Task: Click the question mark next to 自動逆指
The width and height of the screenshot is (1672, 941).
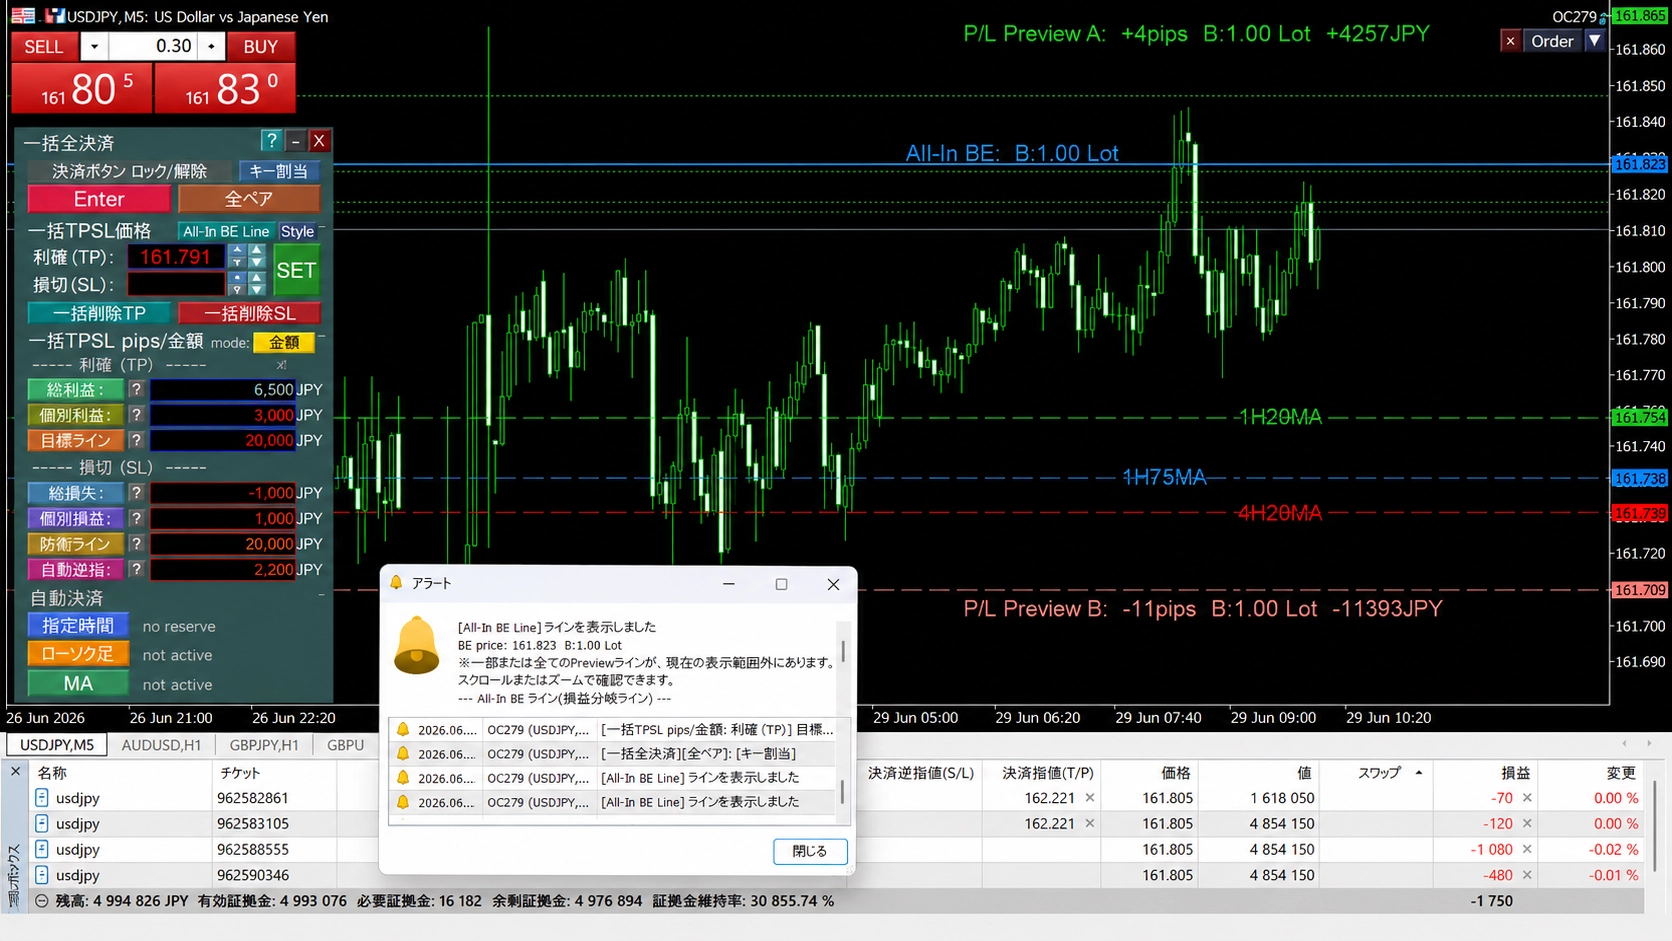Action: pyautogui.click(x=136, y=569)
